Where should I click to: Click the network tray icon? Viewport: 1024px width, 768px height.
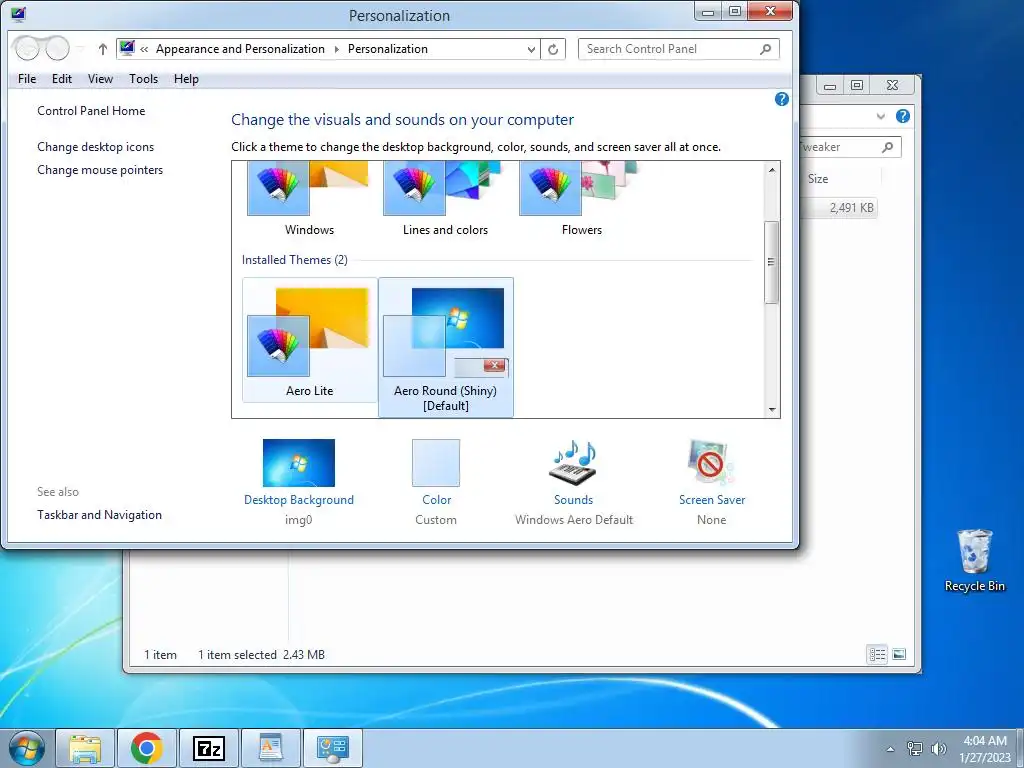(x=915, y=749)
